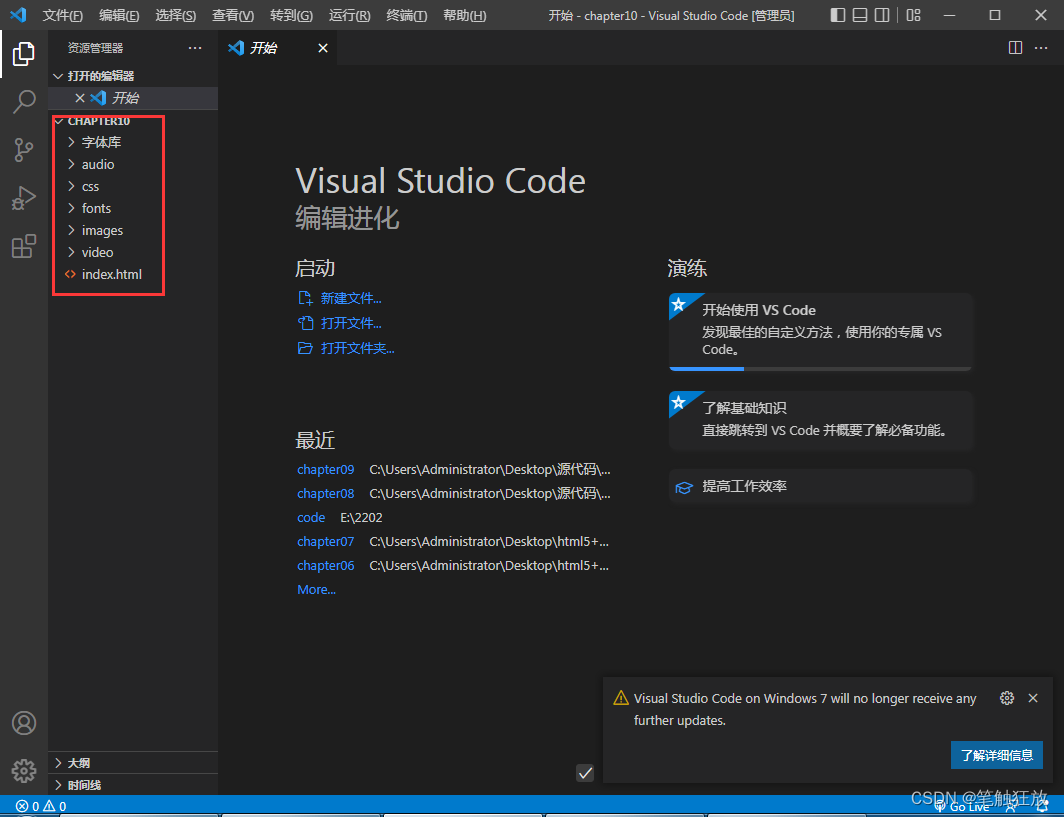This screenshot has width=1064, height=817.
Task: Open the 转到(G) menu
Action: (291, 15)
